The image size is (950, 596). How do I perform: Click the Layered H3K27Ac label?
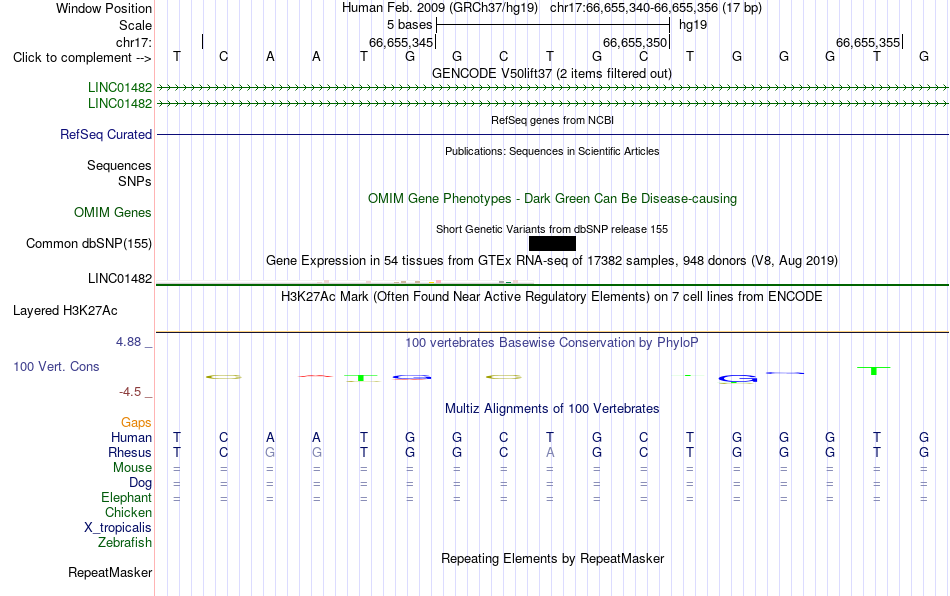[x=65, y=311]
